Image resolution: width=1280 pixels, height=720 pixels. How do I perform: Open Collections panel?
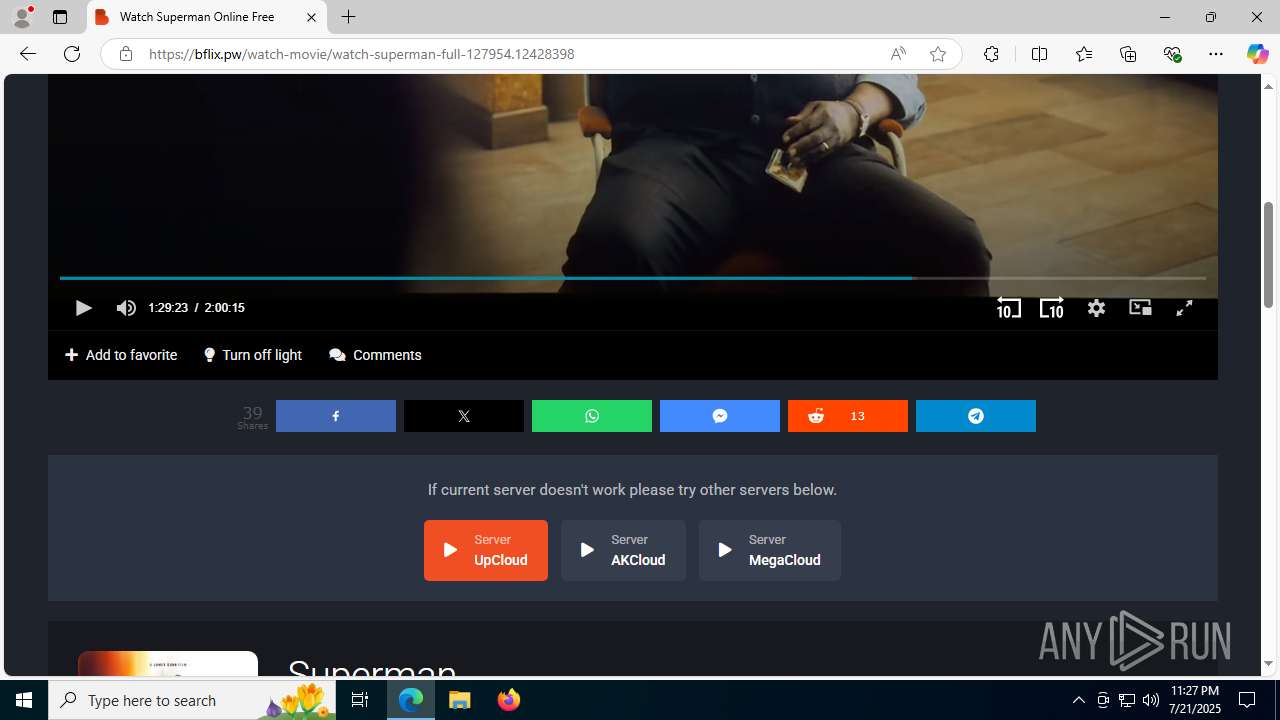click(x=1128, y=54)
